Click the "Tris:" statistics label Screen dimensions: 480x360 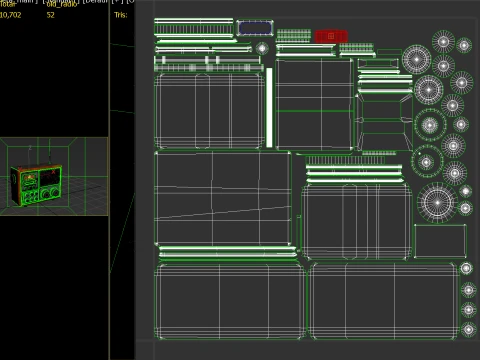(x=121, y=15)
